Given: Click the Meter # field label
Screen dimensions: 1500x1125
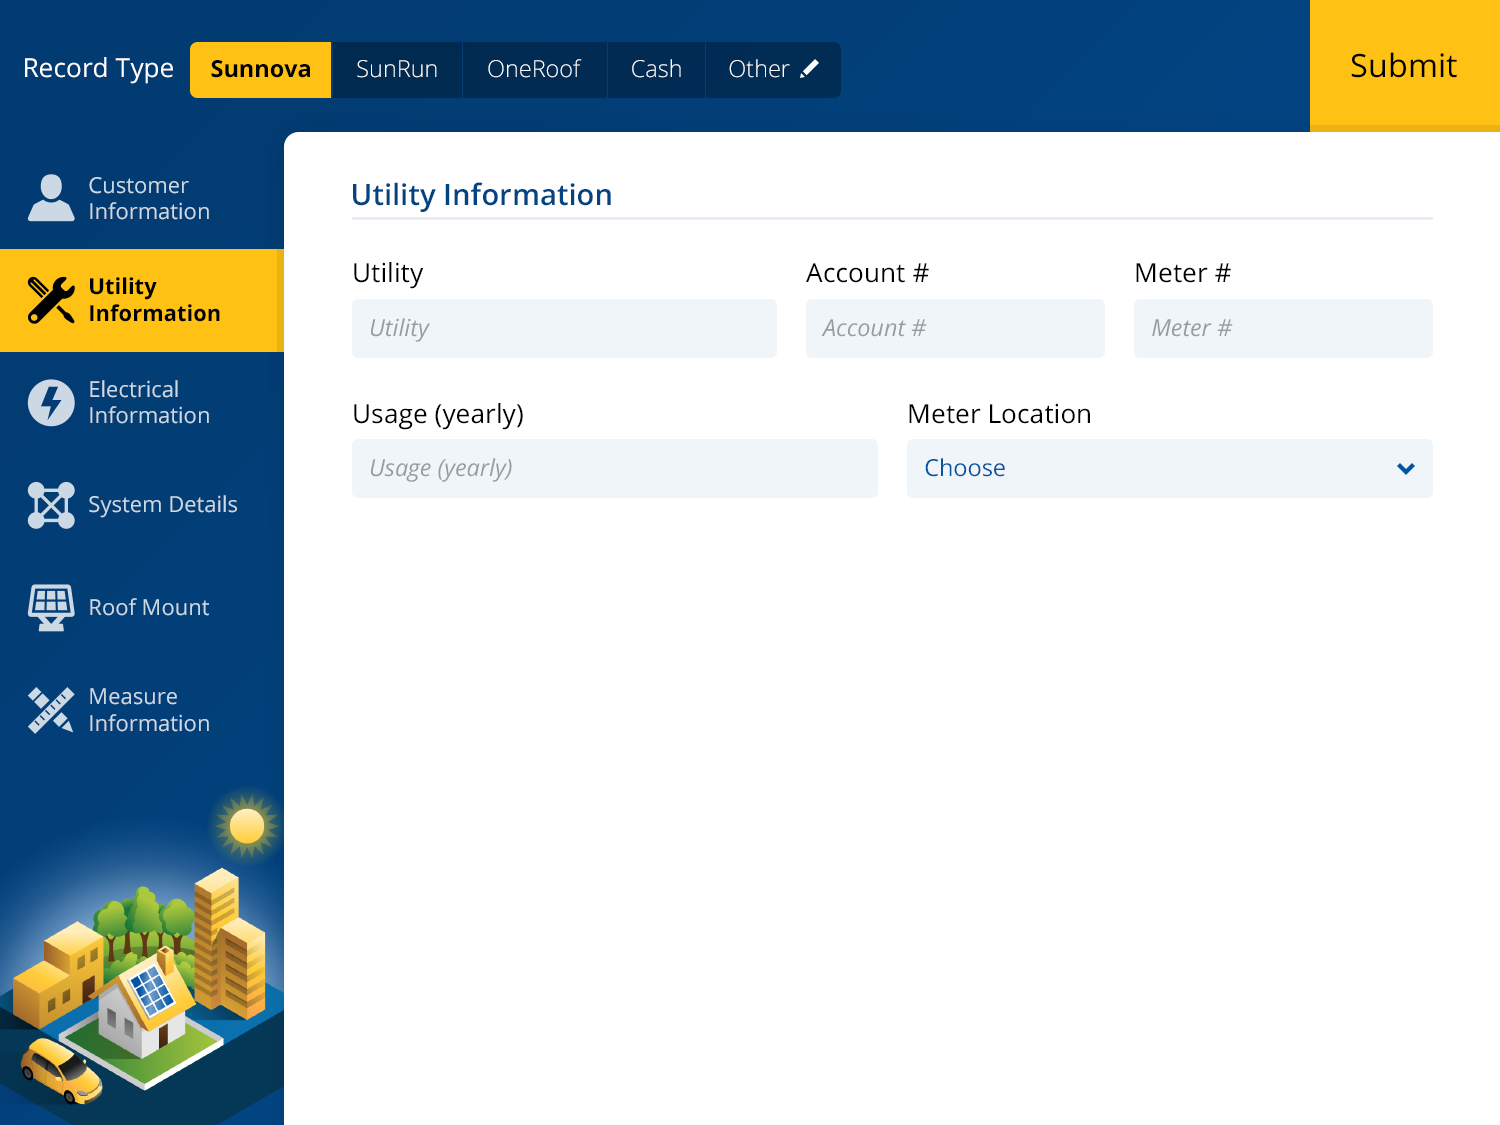Looking at the screenshot, I should pyautogui.click(x=1182, y=273).
